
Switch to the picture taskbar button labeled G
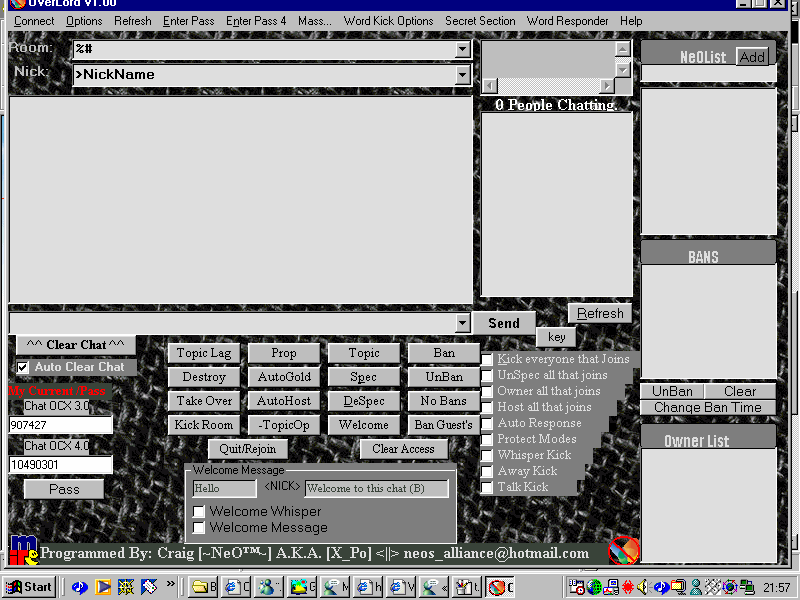coord(303,587)
